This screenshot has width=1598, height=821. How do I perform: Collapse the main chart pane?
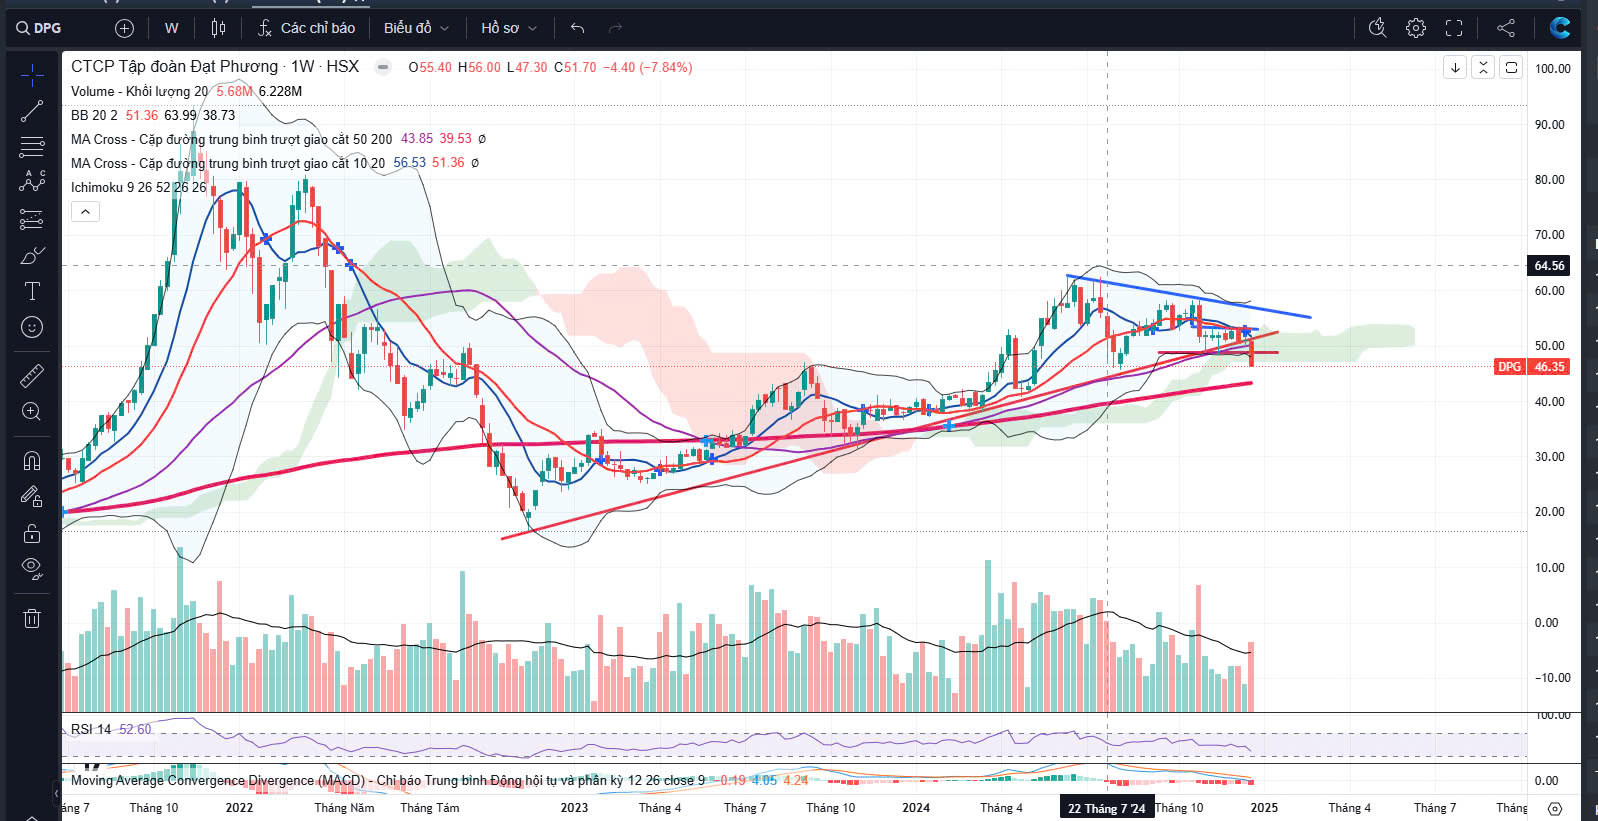[1483, 67]
